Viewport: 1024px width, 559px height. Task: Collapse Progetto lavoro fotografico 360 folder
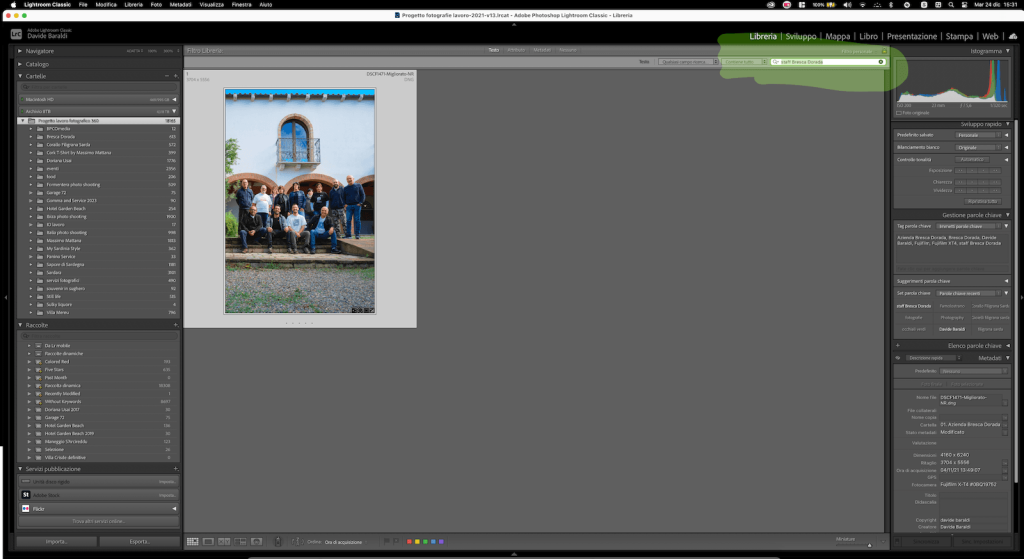click(24, 121)
